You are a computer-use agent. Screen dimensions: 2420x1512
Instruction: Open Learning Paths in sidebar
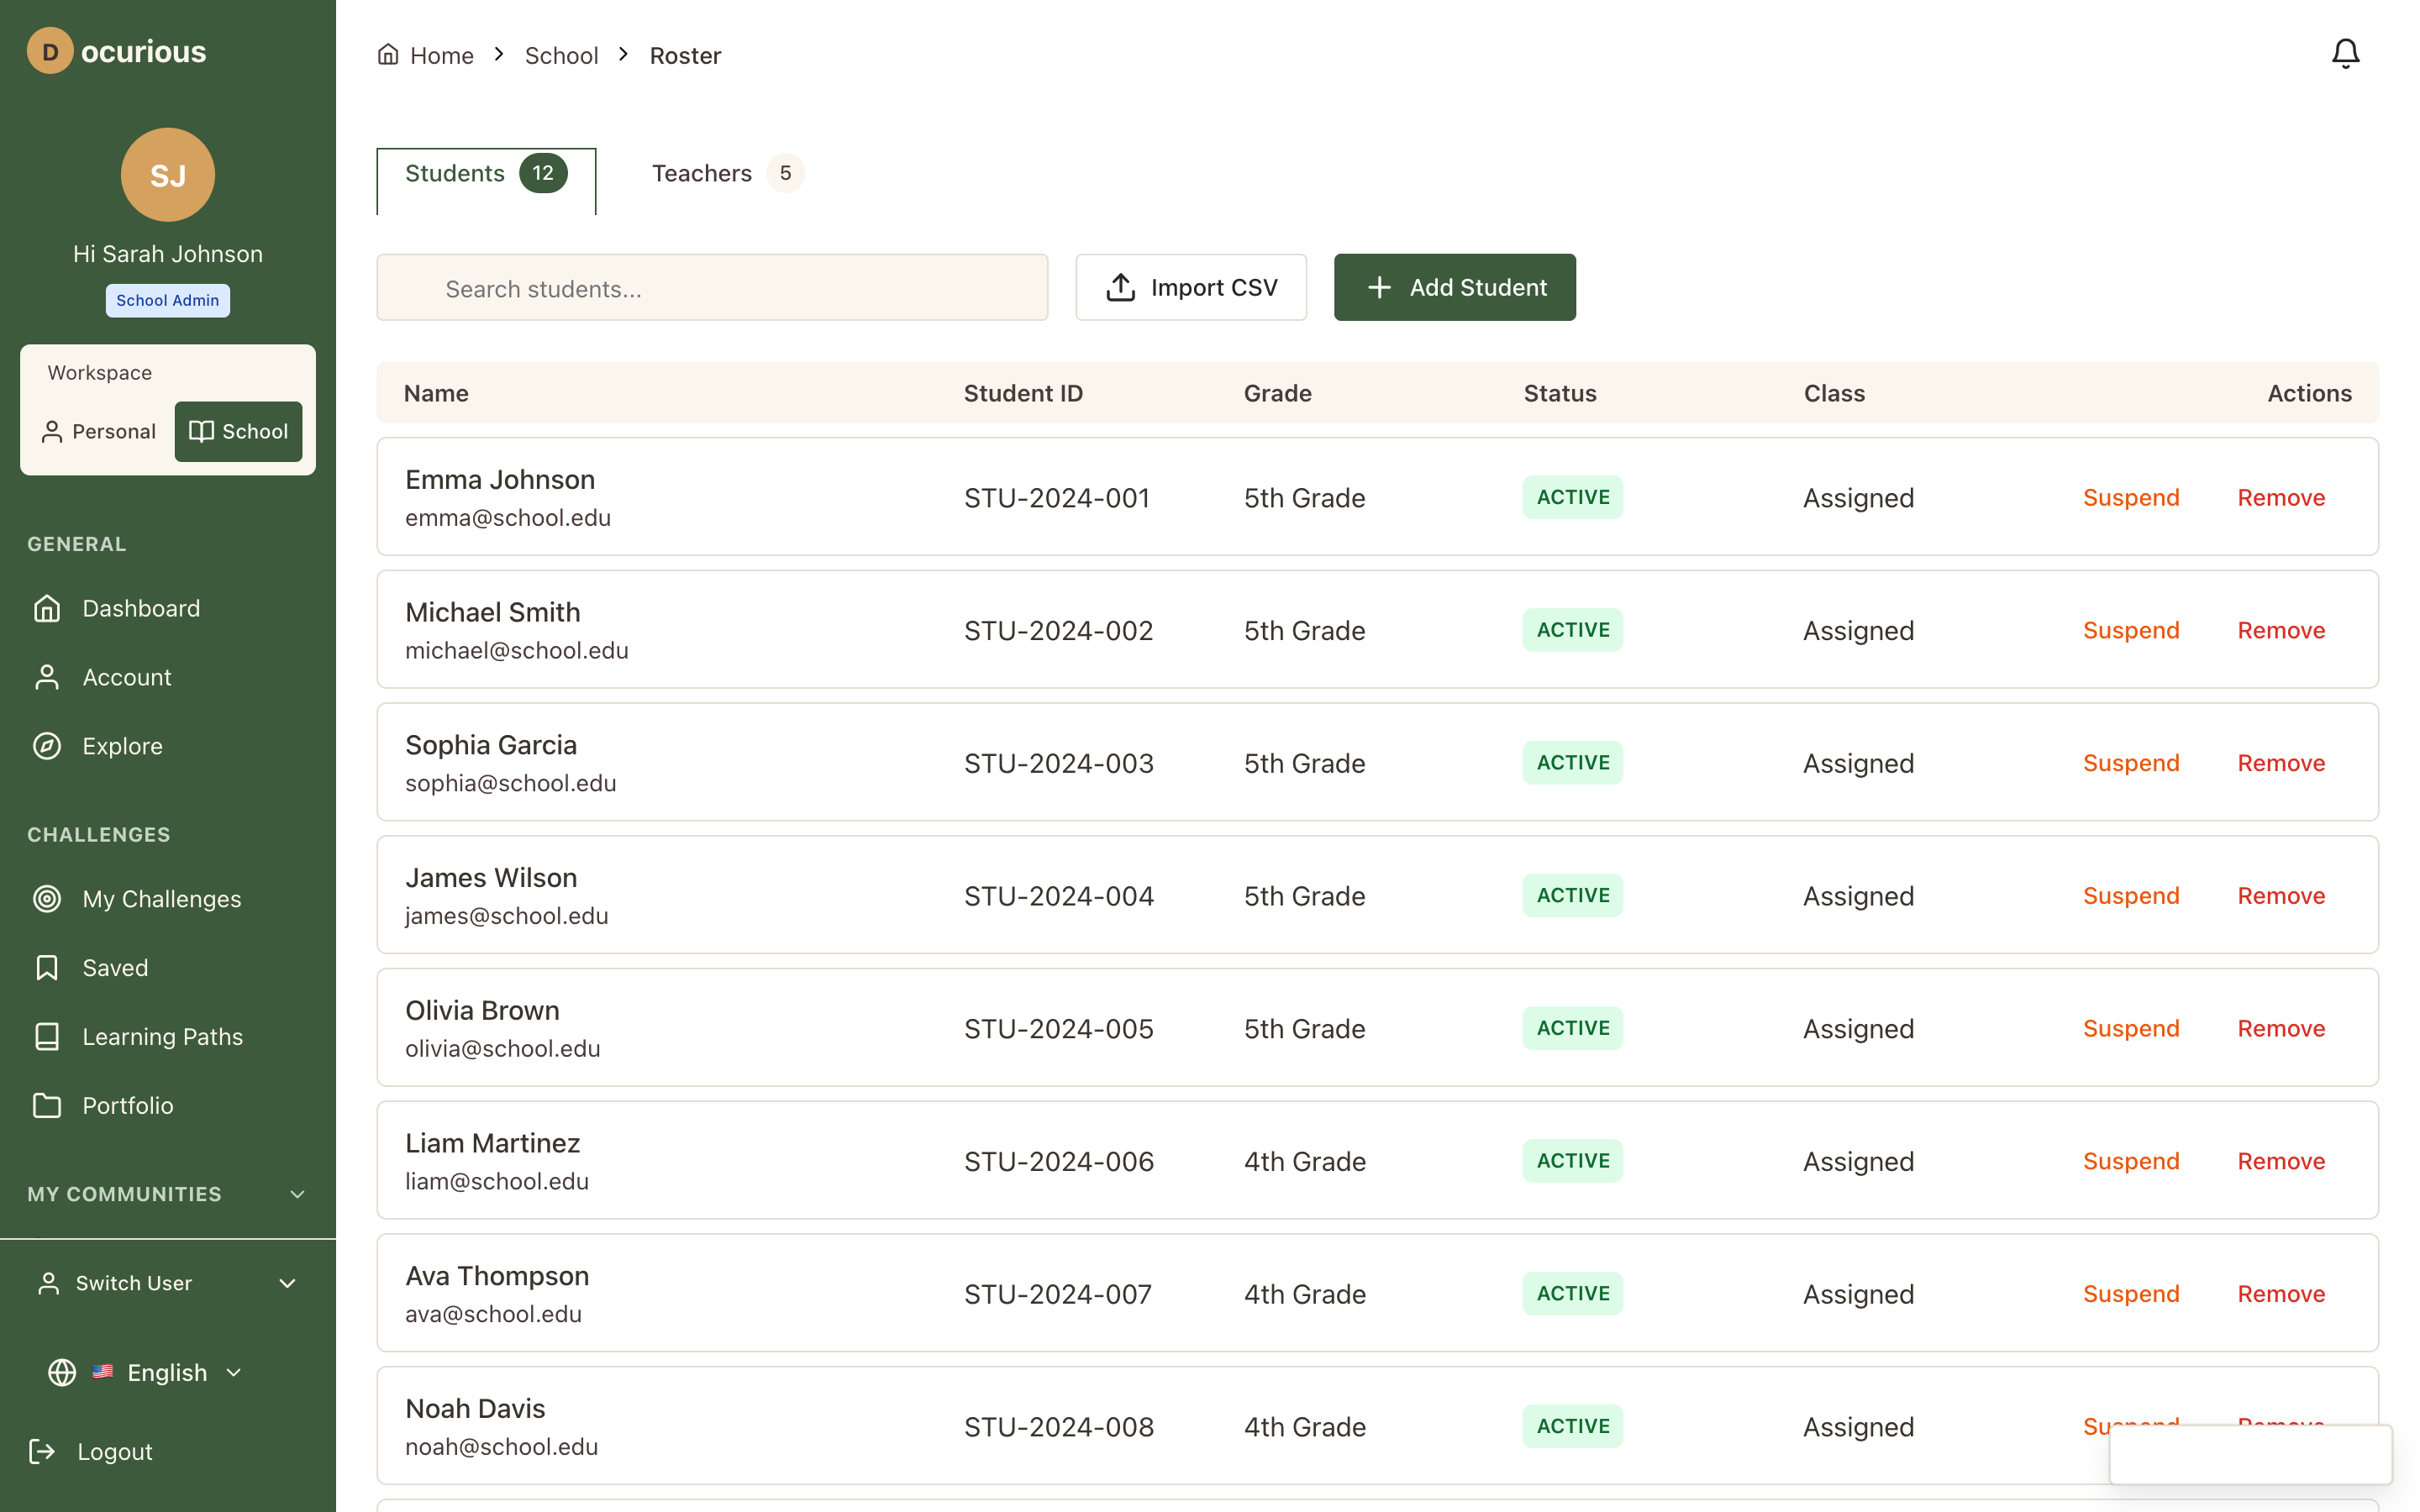[x=162, y=1036]
